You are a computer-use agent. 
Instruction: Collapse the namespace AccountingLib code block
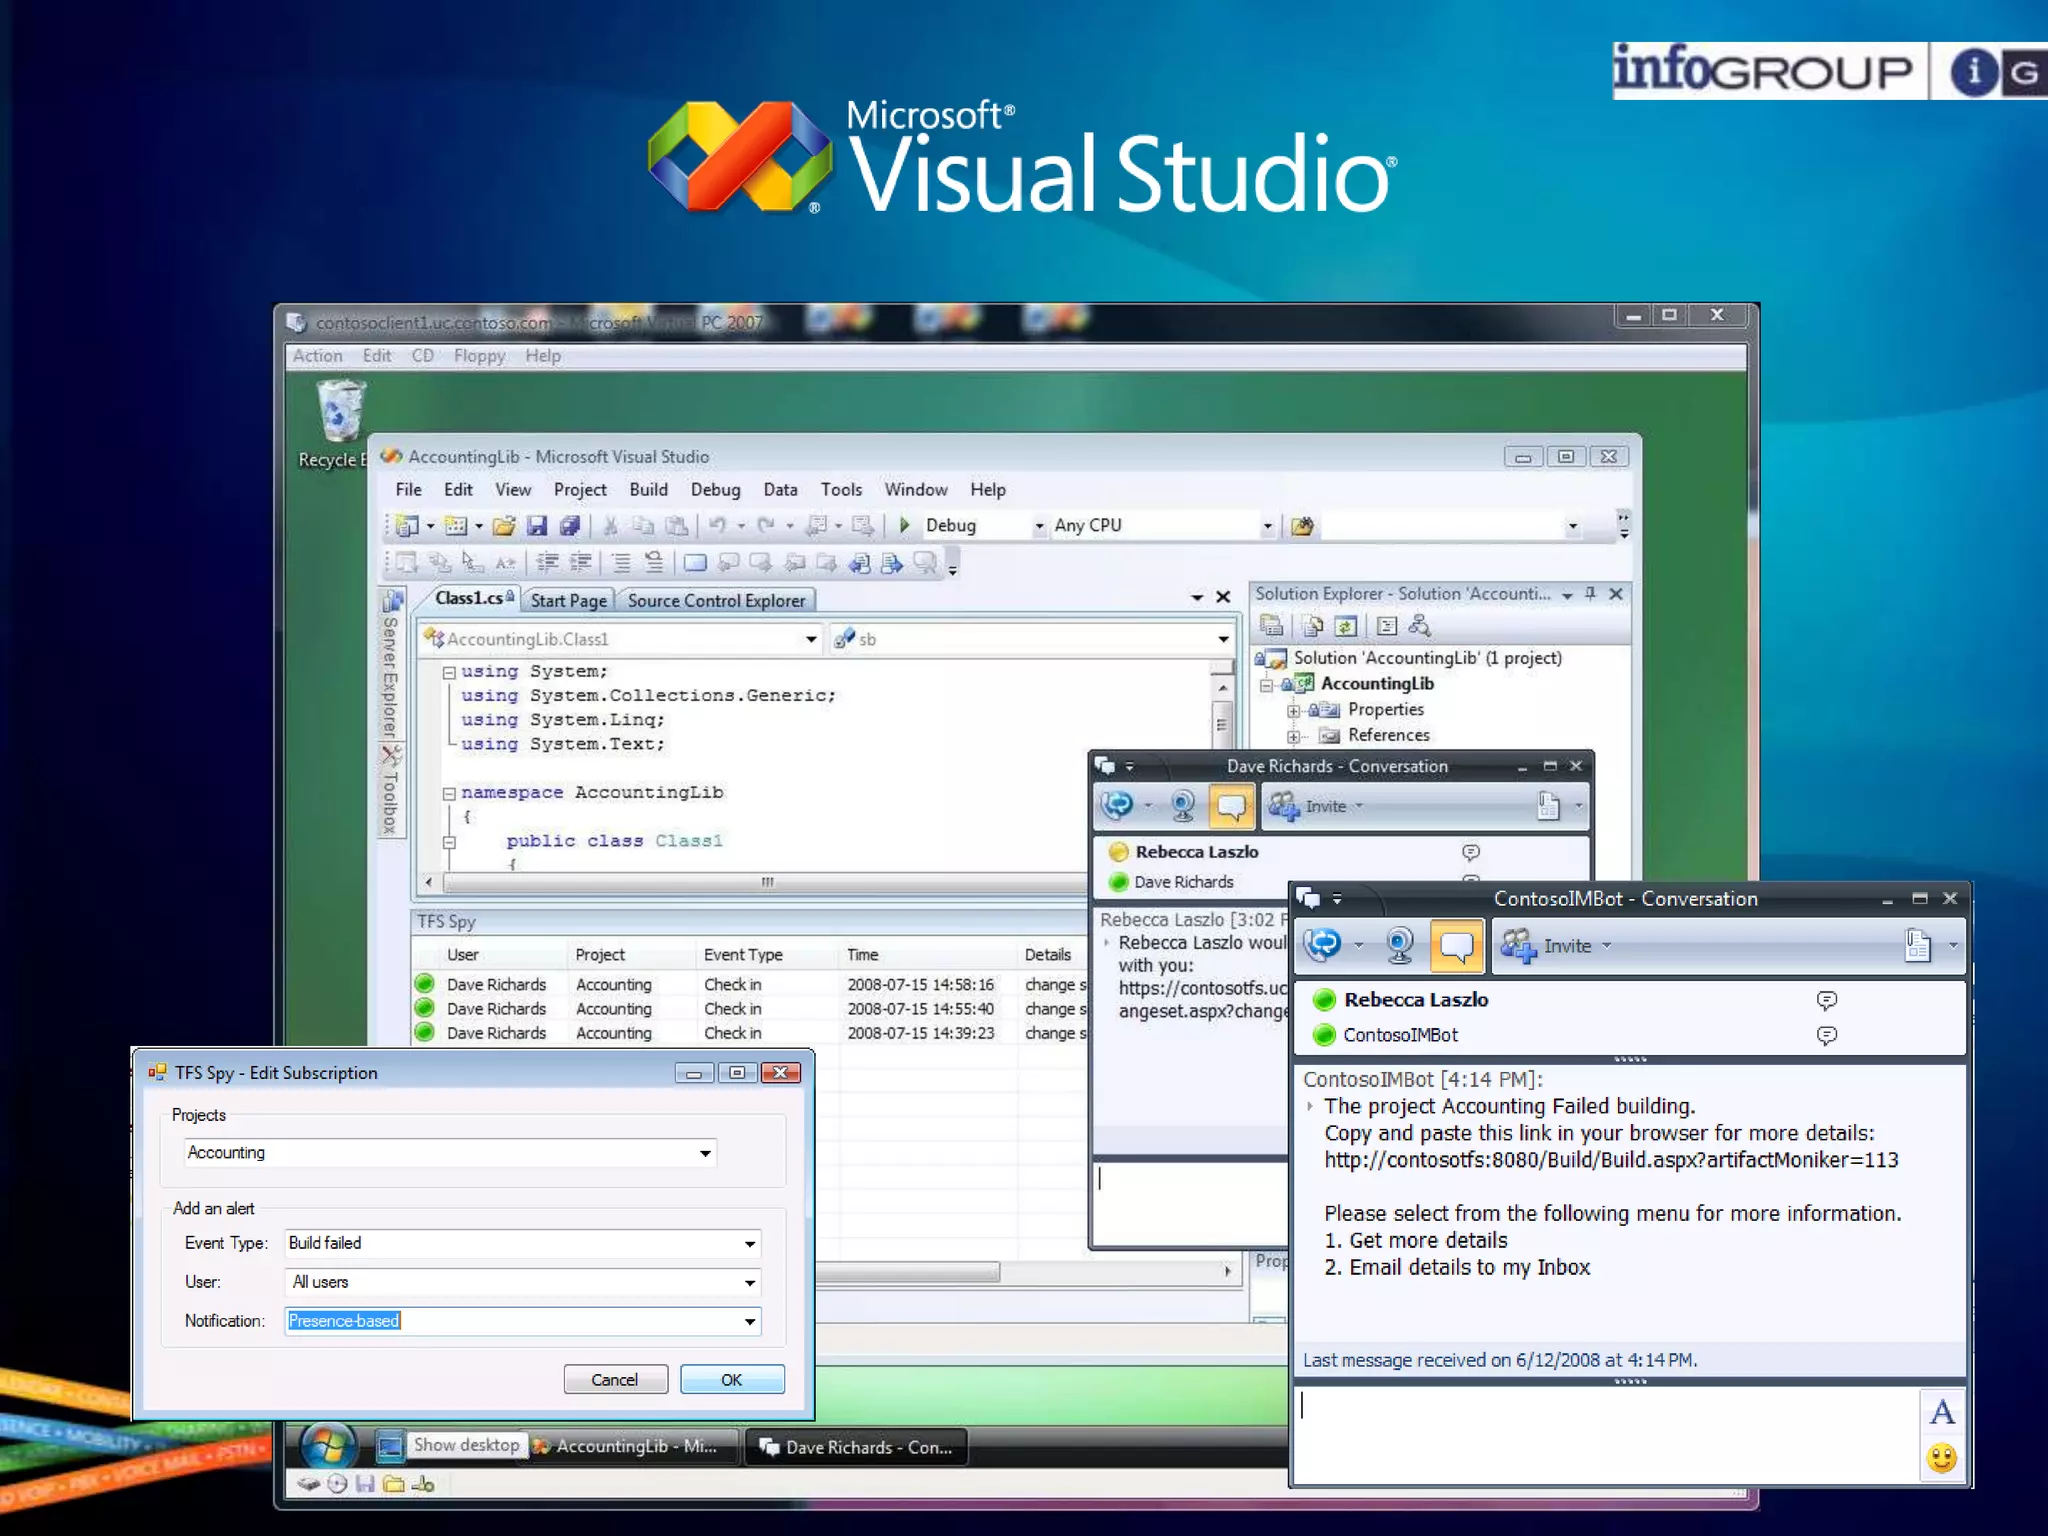(449, 793)
